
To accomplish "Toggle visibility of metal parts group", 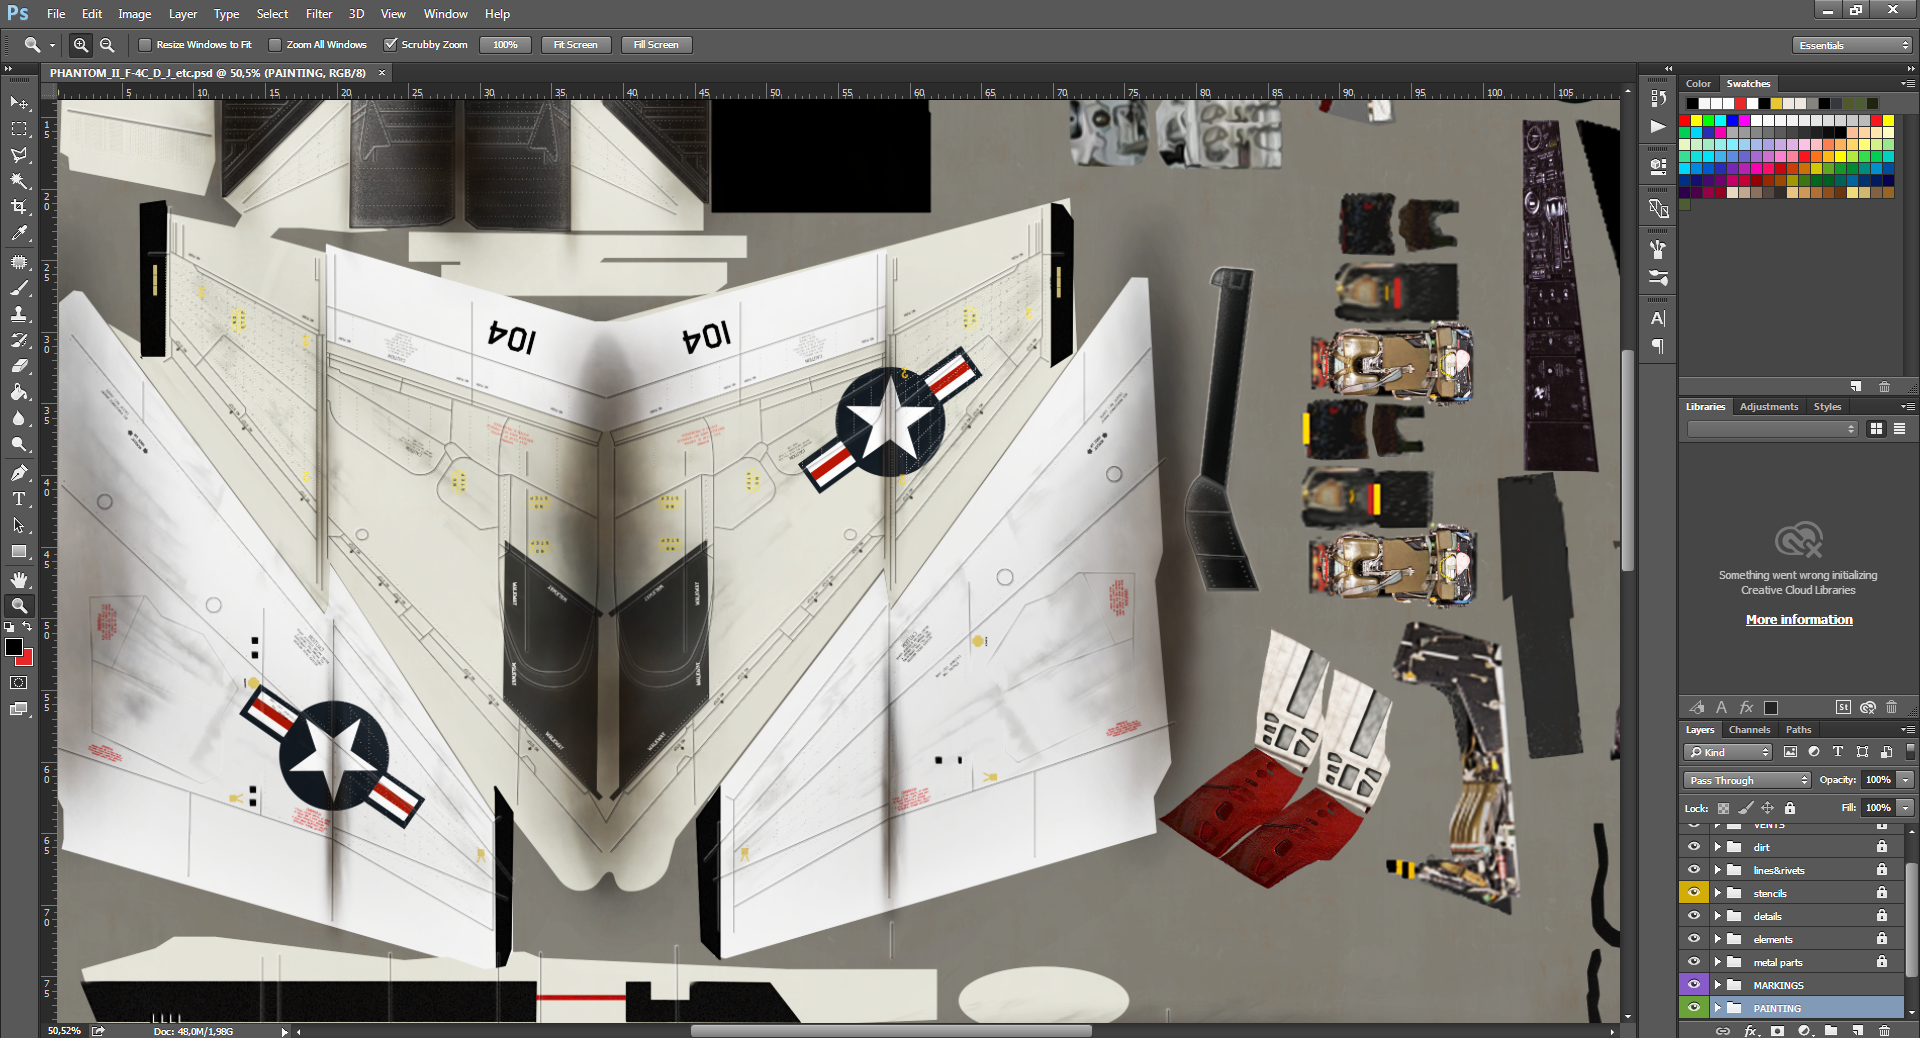I will (1694, 962).
